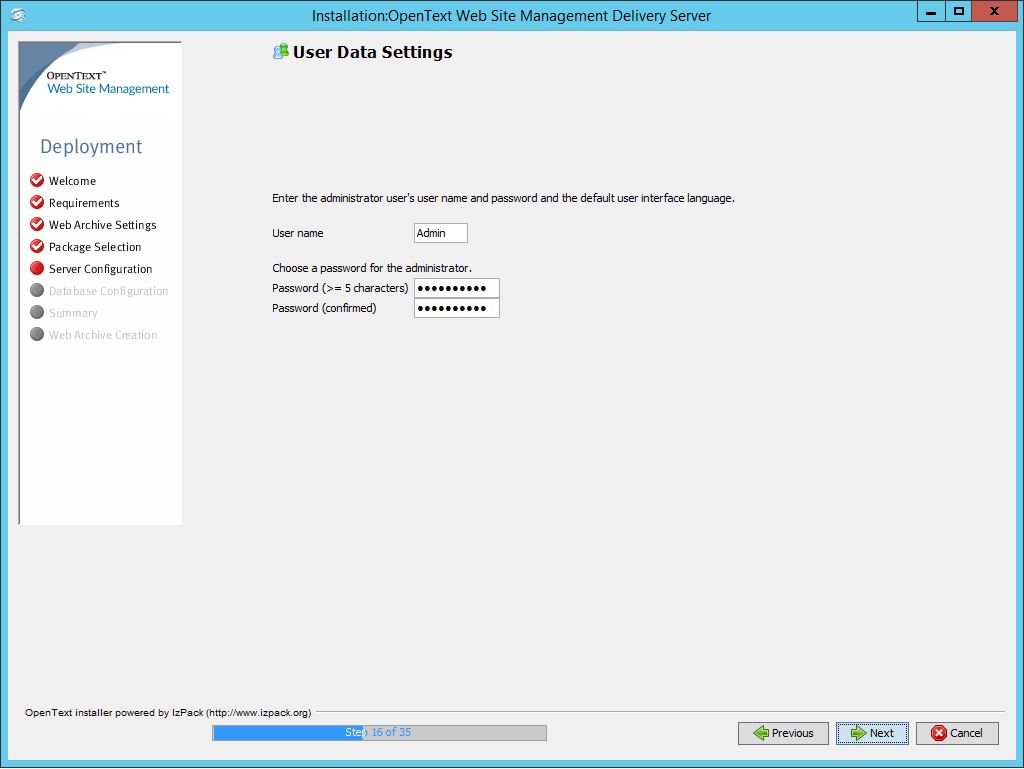This screenshot has height=769, width=1024.
Task: Close the installer window
Action: 995,12
